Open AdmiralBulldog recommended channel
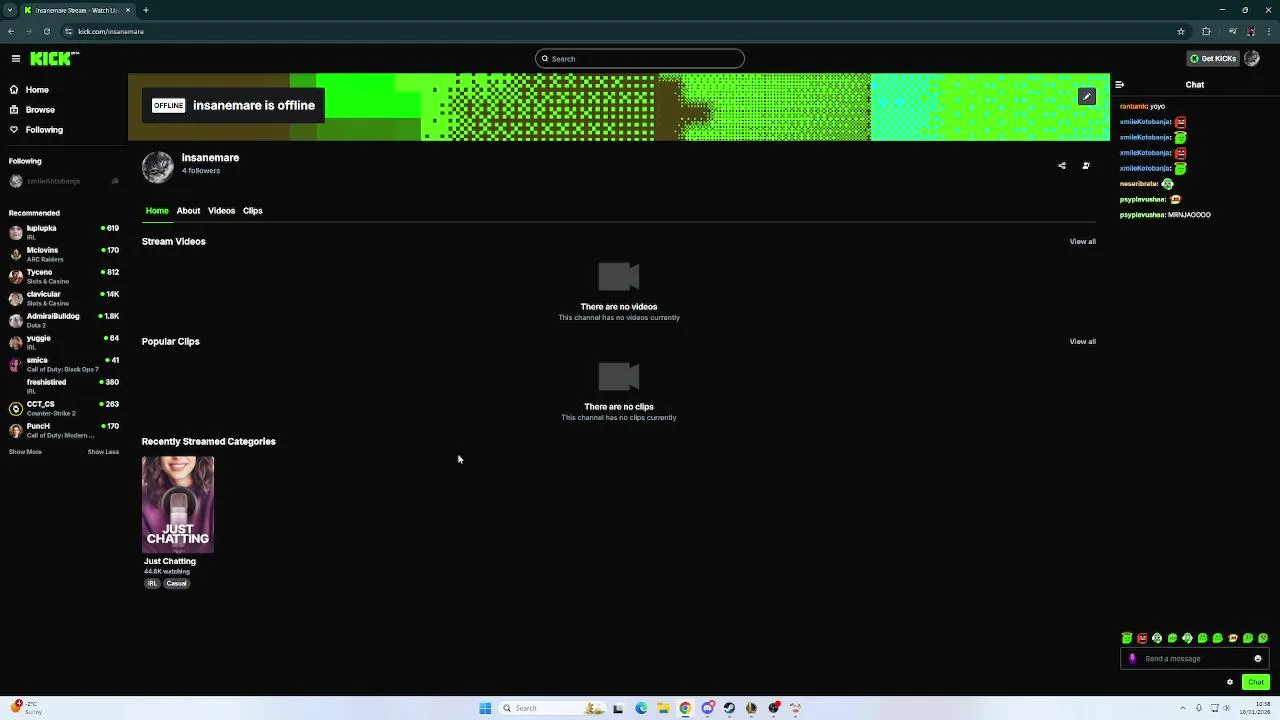The width and height of the screenshot is (1280, 720). (x=63, y=320)
